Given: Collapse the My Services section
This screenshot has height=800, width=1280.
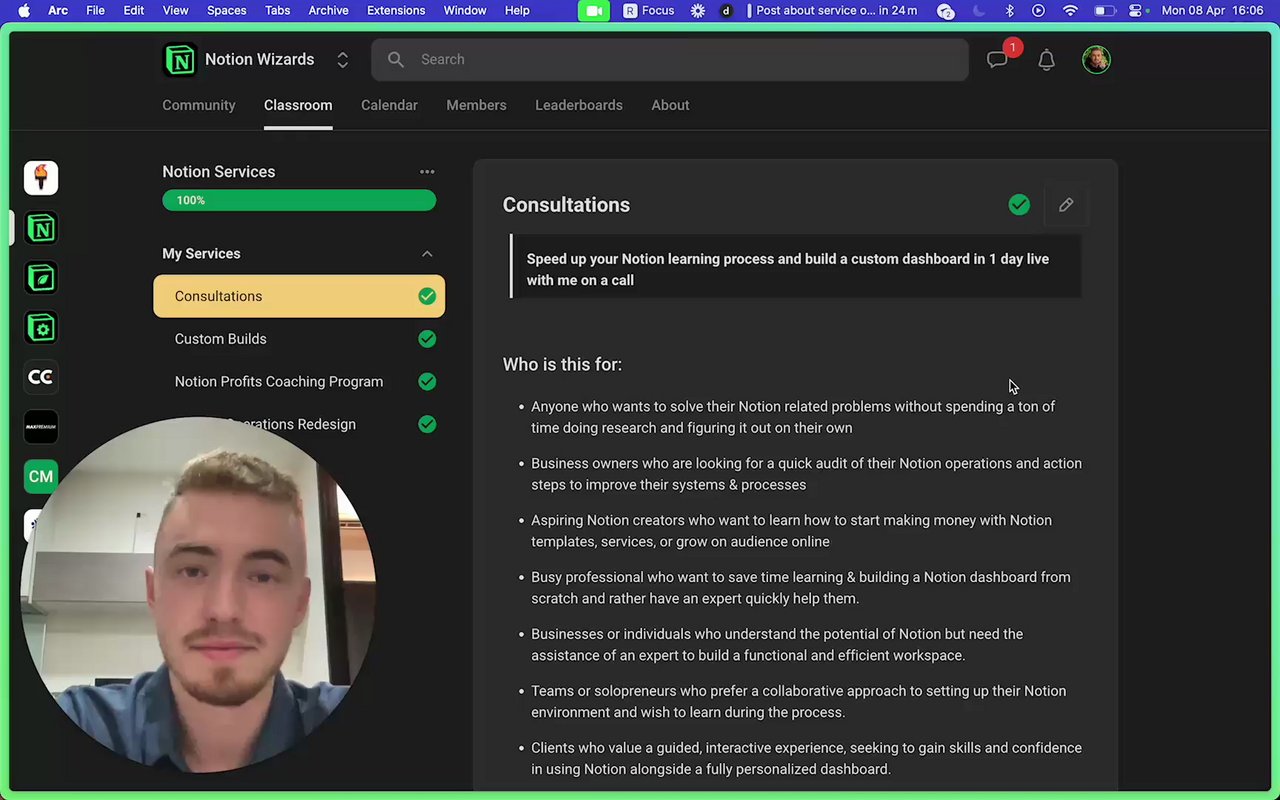Looking at the screenshot, I should 427,254.
